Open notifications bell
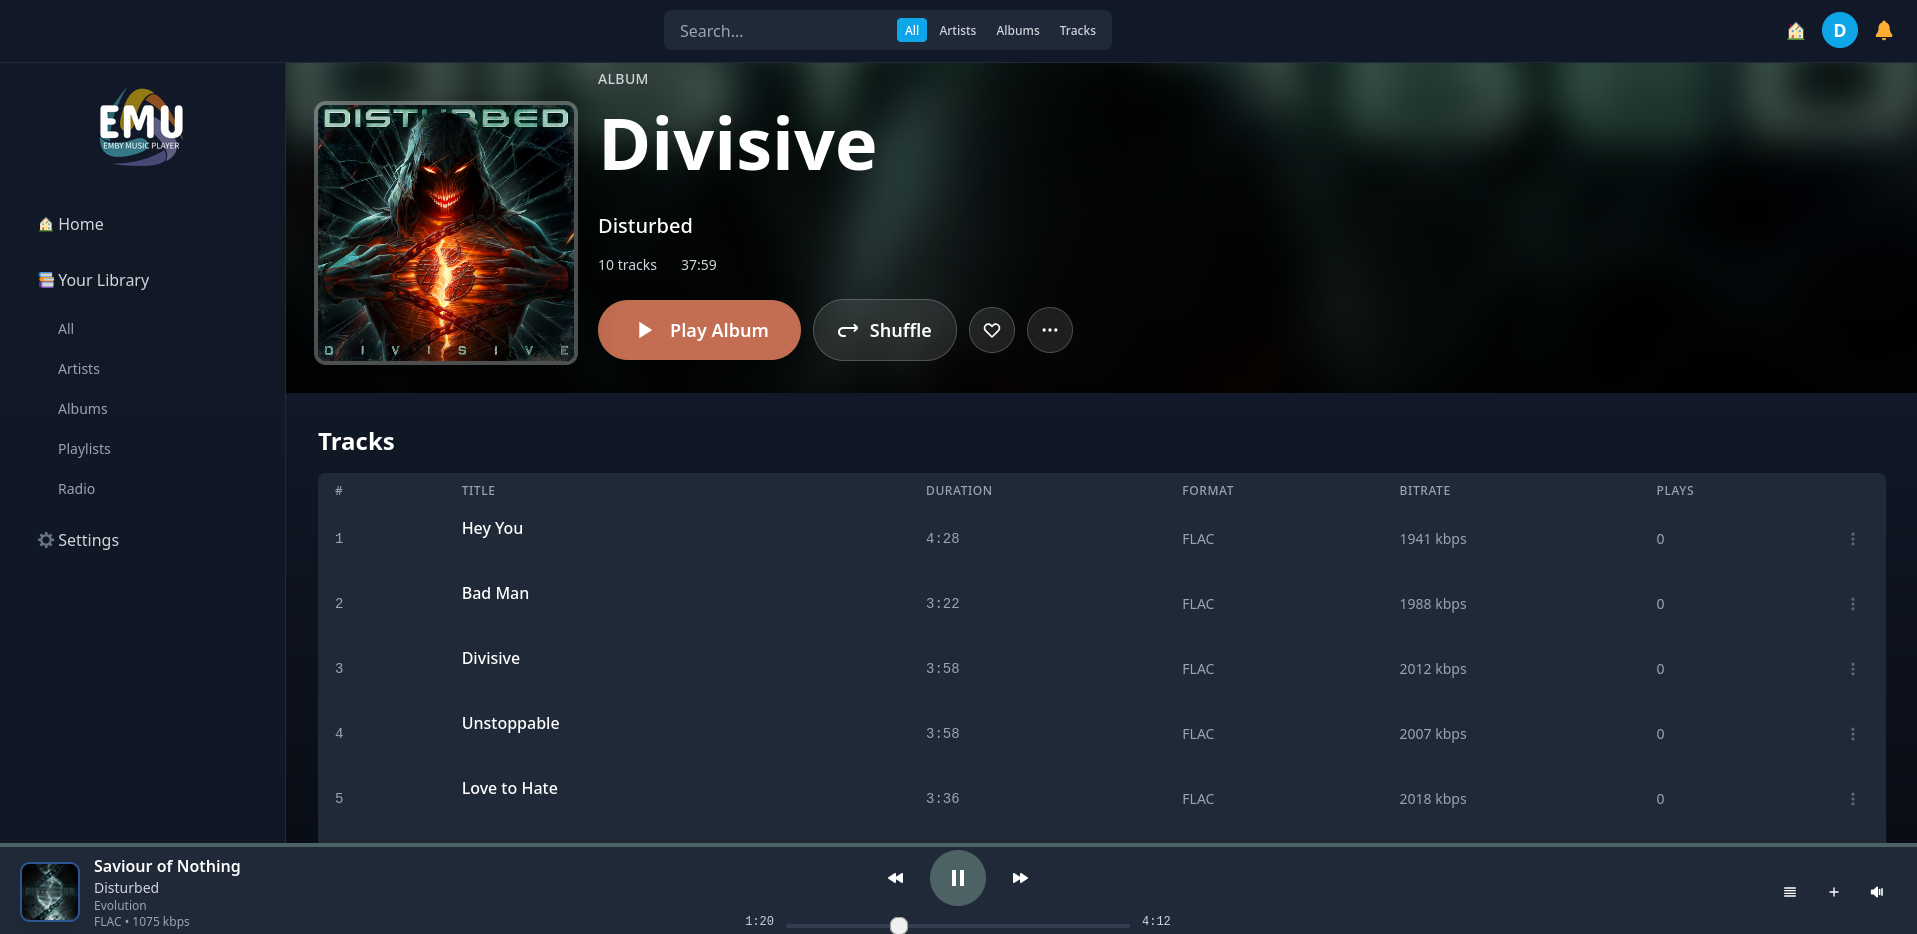The height and width of the screenshot is (934, 1917). point(1883,31)
